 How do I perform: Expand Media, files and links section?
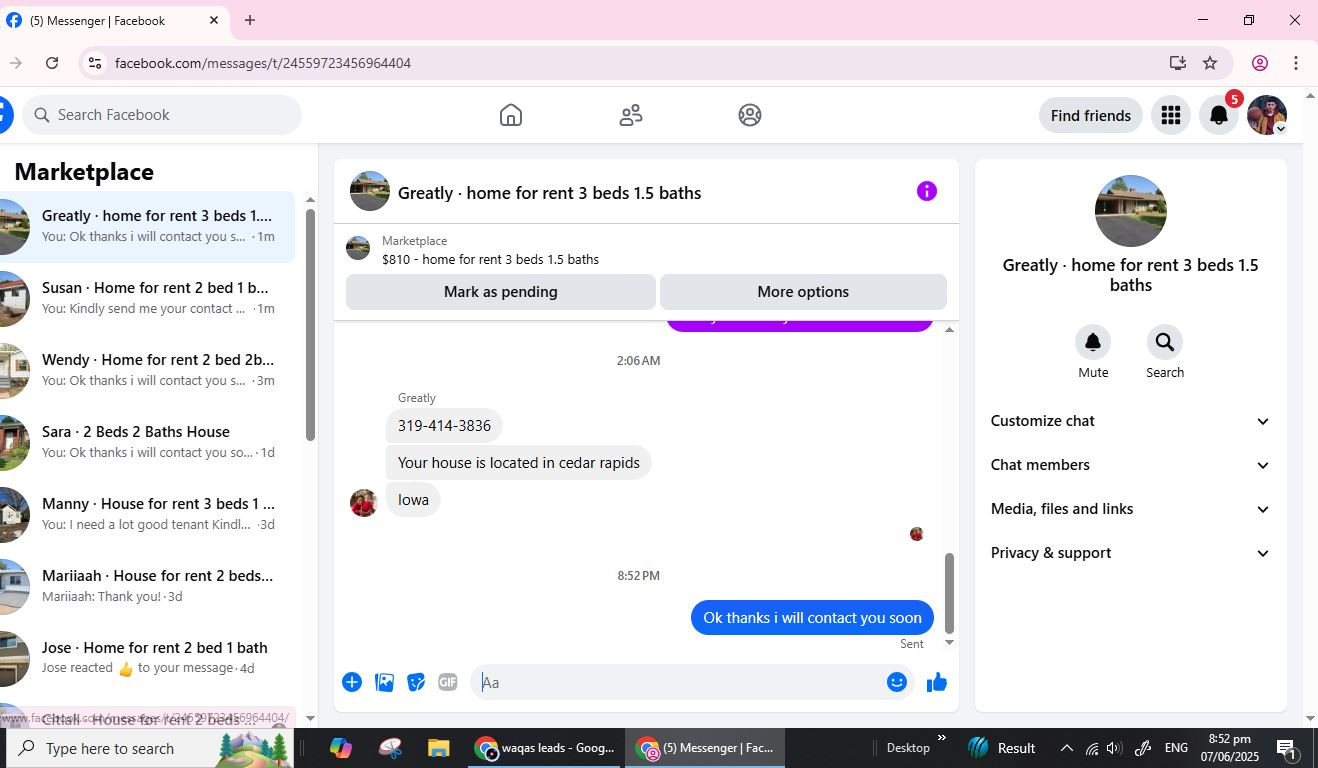coord(1131,509)
